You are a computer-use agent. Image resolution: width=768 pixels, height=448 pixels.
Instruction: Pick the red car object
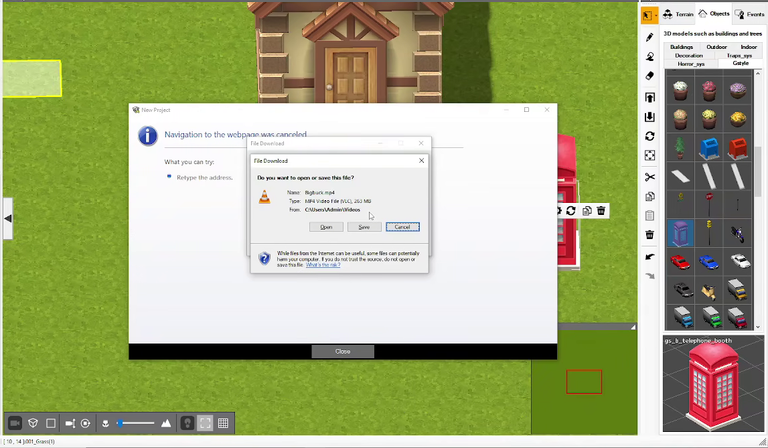click(x=680, y=262)
